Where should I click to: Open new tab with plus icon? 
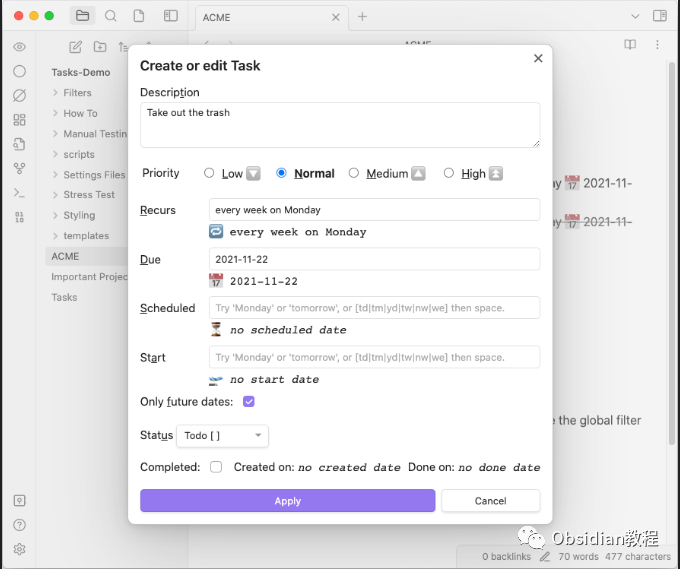point(362,16)
